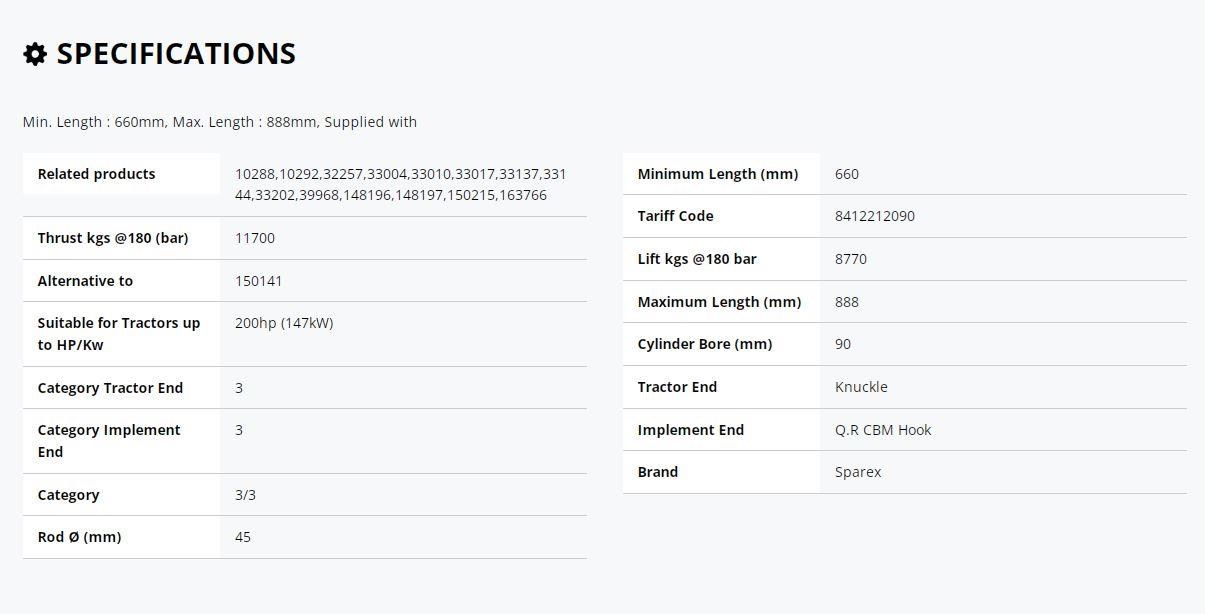Select the Tractor End value Knuckle

pos(861,387)
